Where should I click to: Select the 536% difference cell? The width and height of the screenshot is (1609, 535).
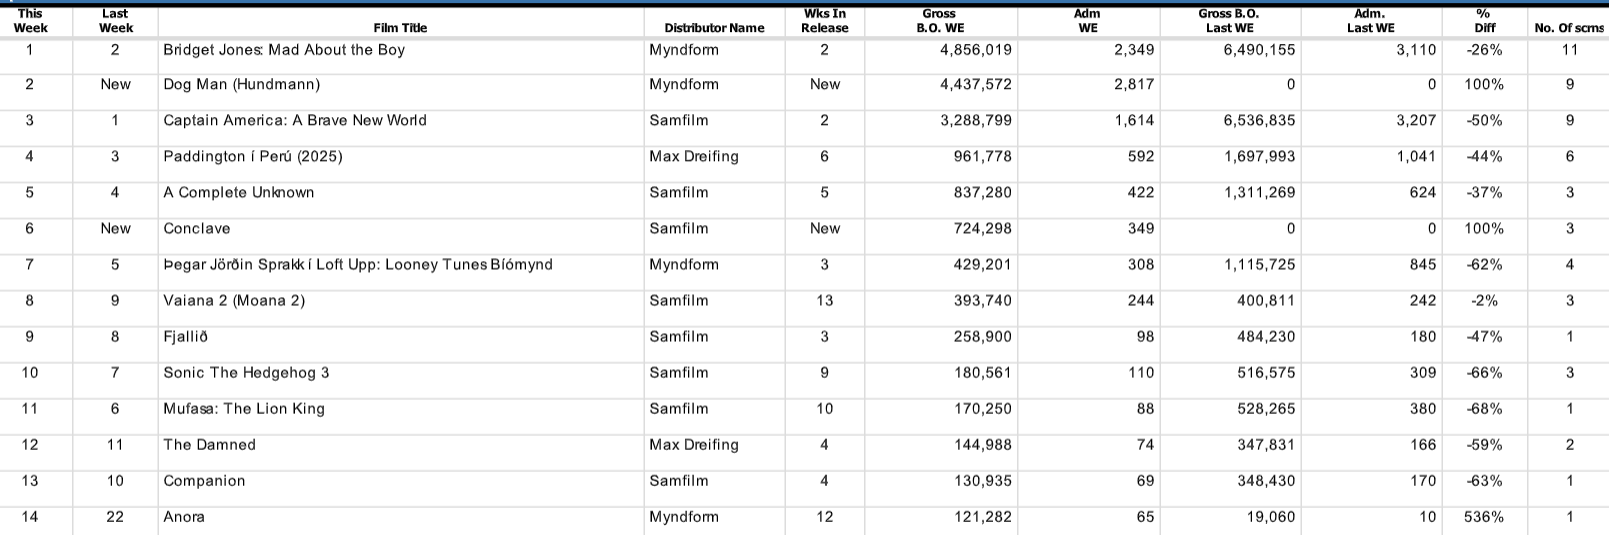pos(1483,517)
